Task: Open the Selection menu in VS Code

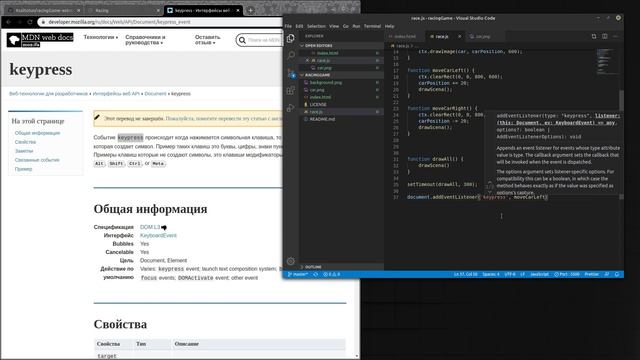Action: pos(316,26)
